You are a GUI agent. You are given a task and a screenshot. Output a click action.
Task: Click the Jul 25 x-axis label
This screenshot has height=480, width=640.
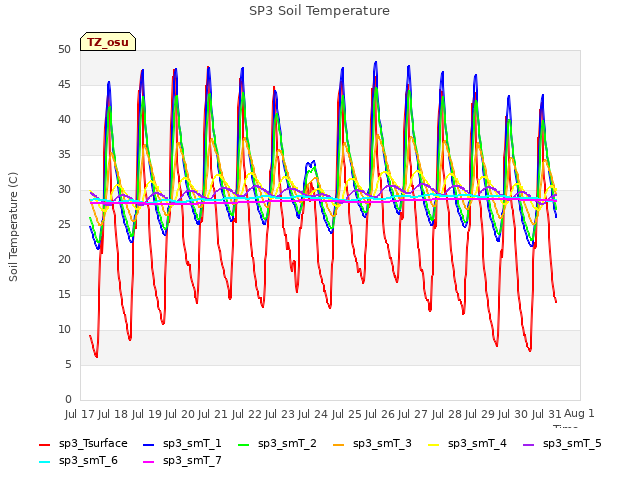point(347,414)
